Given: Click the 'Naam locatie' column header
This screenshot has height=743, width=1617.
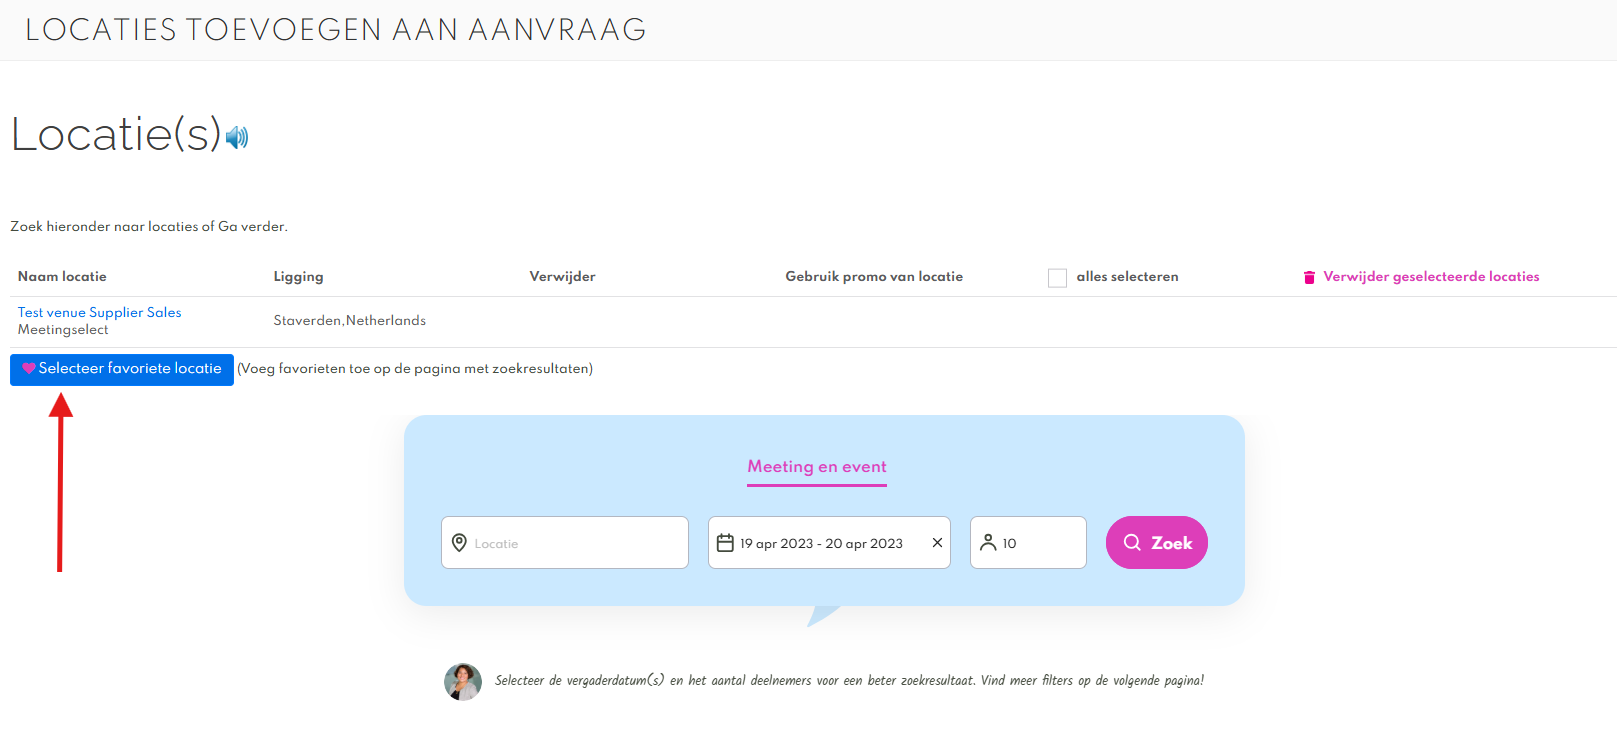Looking at the screenshot, I should (62, 277).
